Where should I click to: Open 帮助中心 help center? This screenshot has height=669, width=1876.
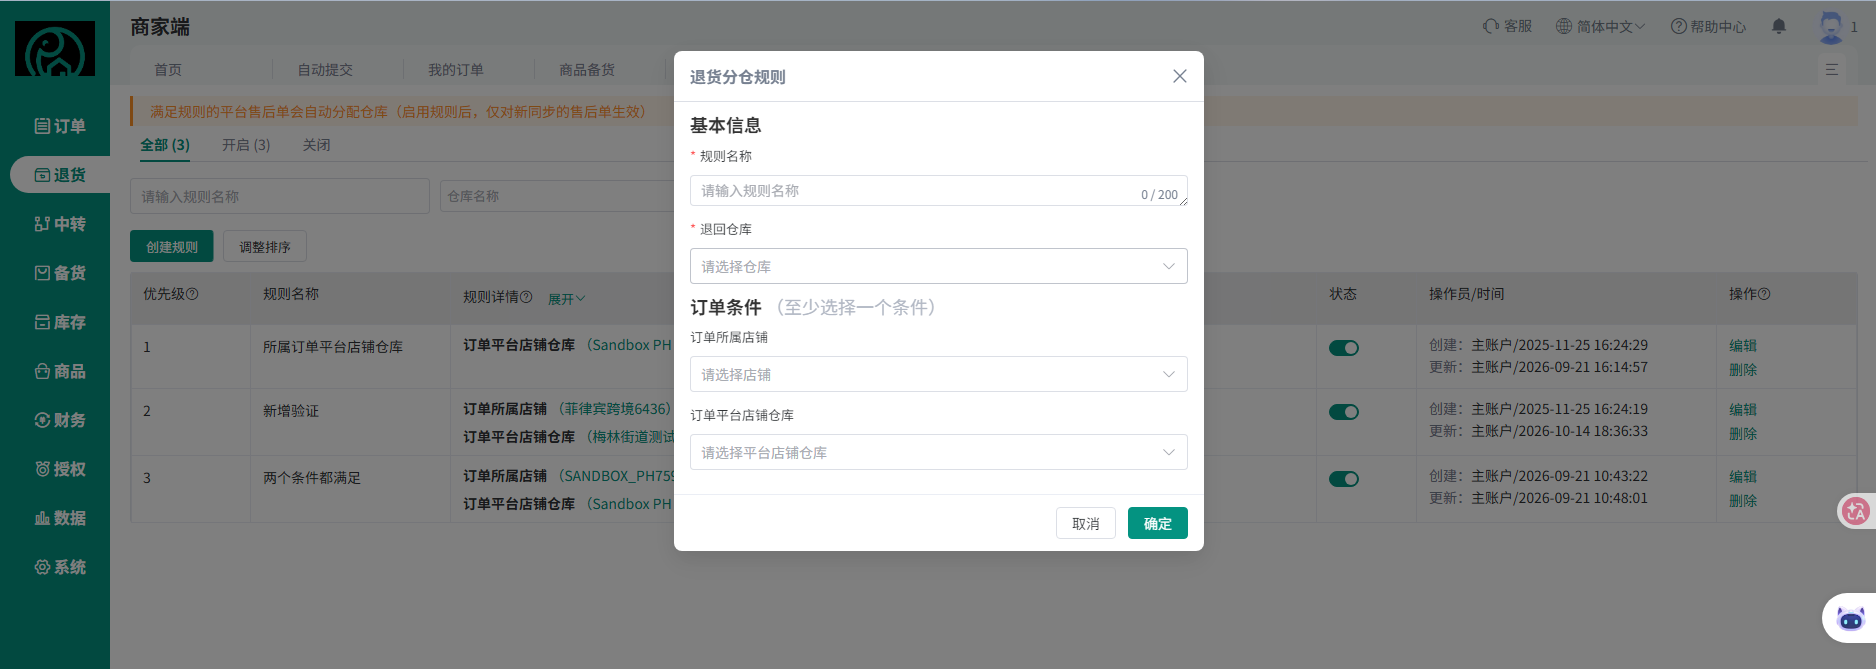pyautogui.click(x=1708, y=26)
